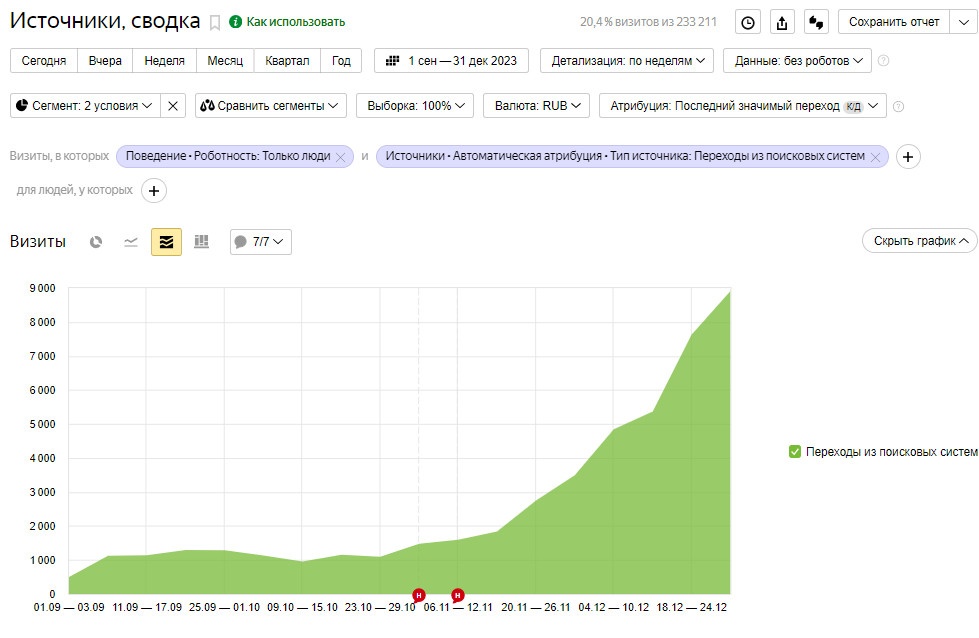Click the first red note marker on chart
The width and height of the screenshot is (979, 638).
(419, 595)
